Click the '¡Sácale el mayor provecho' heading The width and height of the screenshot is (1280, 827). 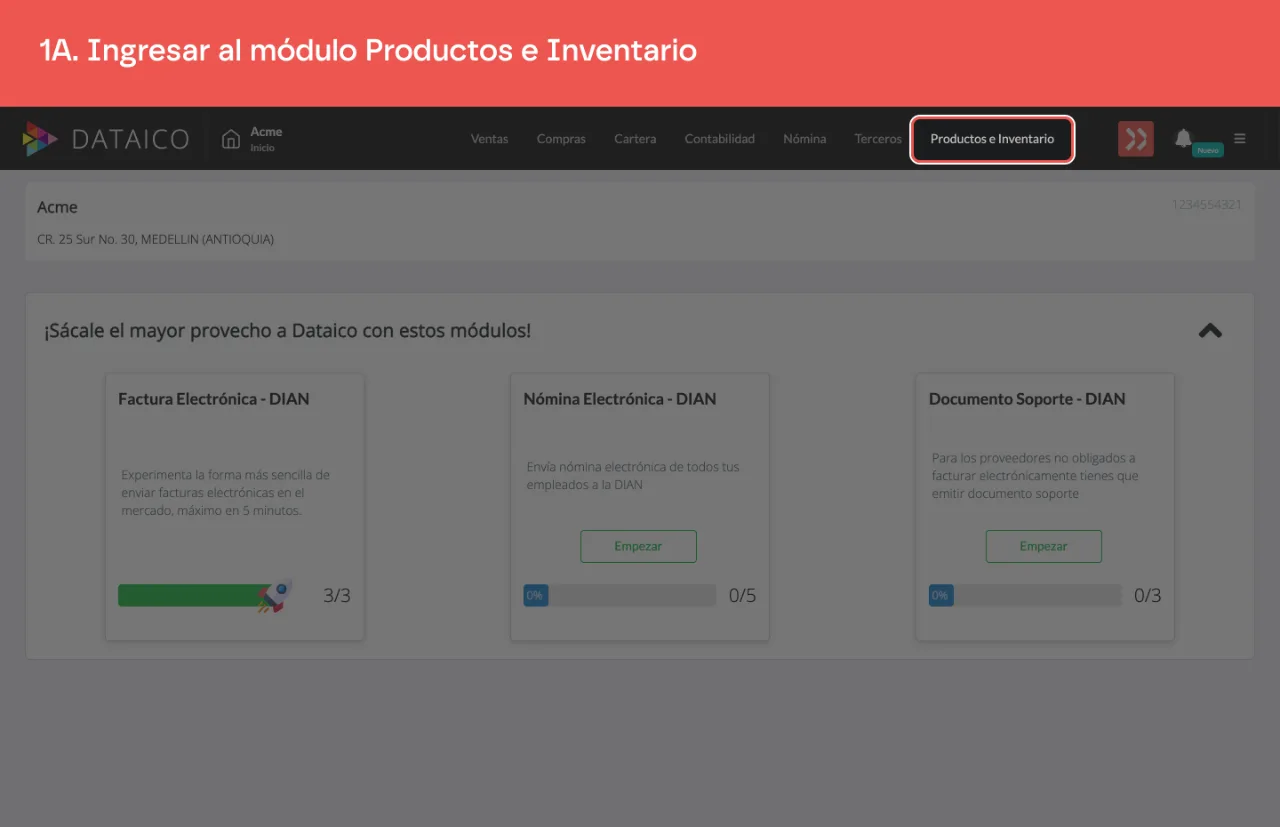pos(287,330)
